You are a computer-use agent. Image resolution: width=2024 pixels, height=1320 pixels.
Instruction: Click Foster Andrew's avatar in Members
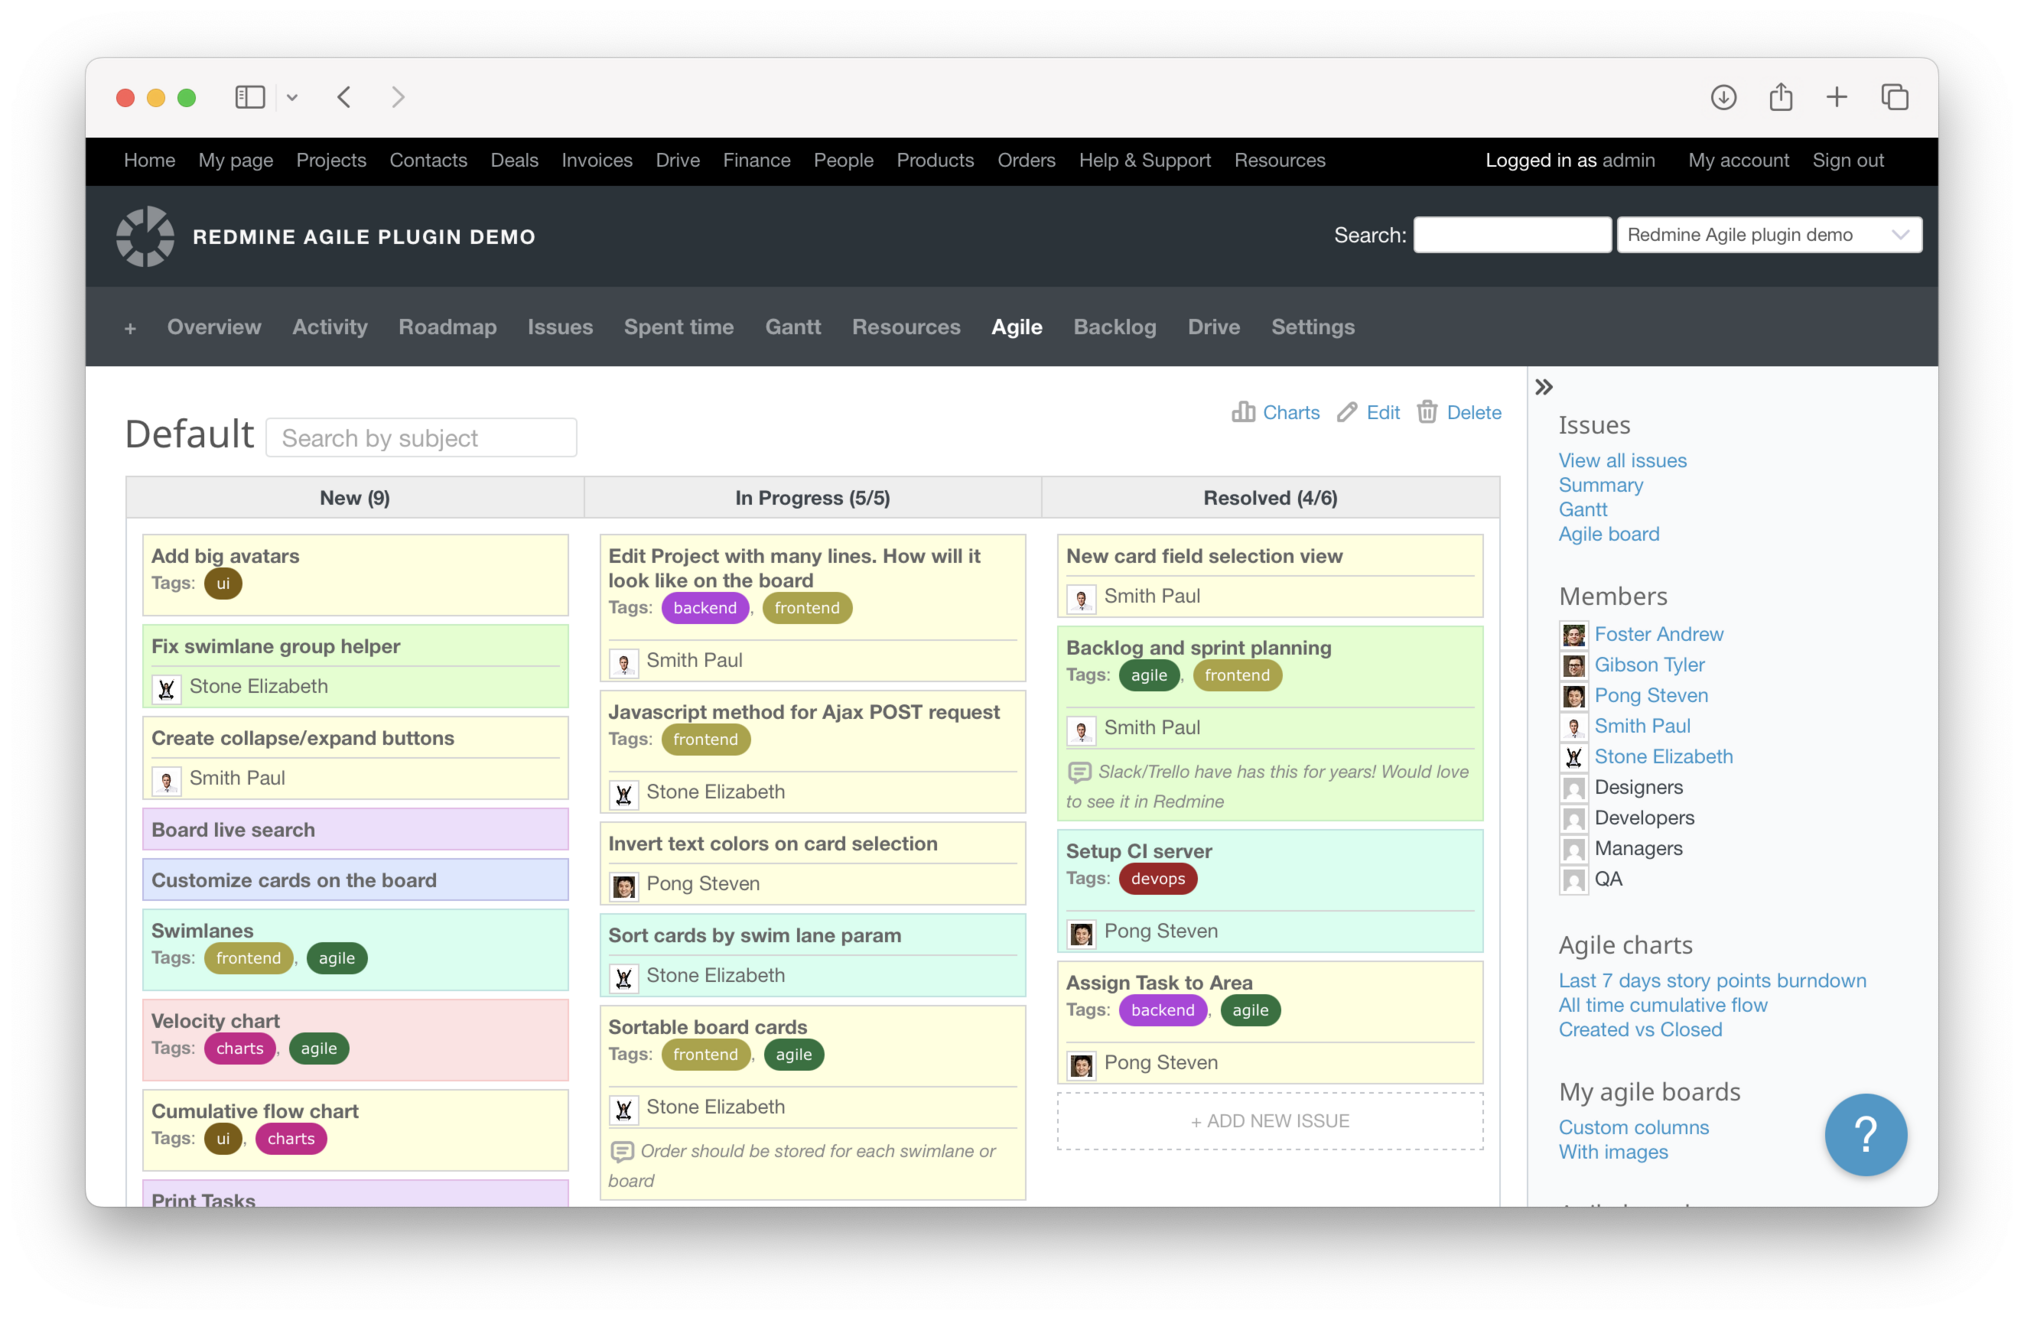pyautogui.click(x=1574, y=634)
